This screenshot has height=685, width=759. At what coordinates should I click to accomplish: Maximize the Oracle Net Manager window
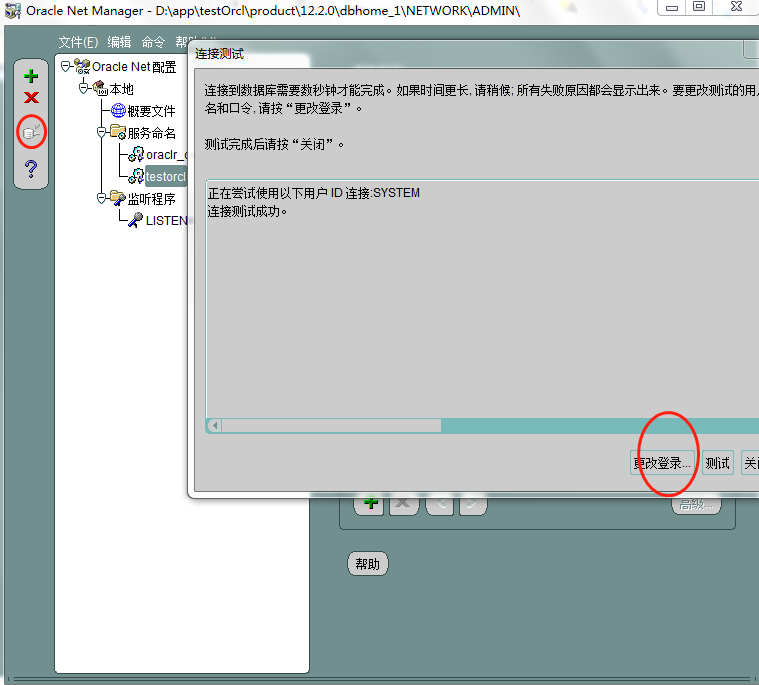699,7
